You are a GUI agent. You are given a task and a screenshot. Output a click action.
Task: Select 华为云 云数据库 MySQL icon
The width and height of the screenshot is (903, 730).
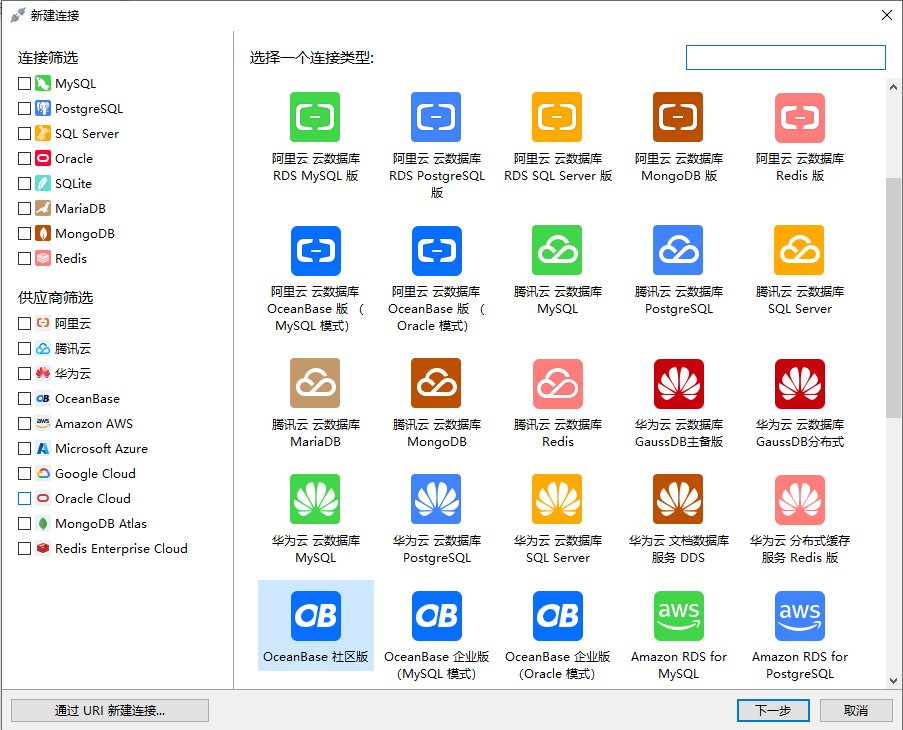click(315, 499)
